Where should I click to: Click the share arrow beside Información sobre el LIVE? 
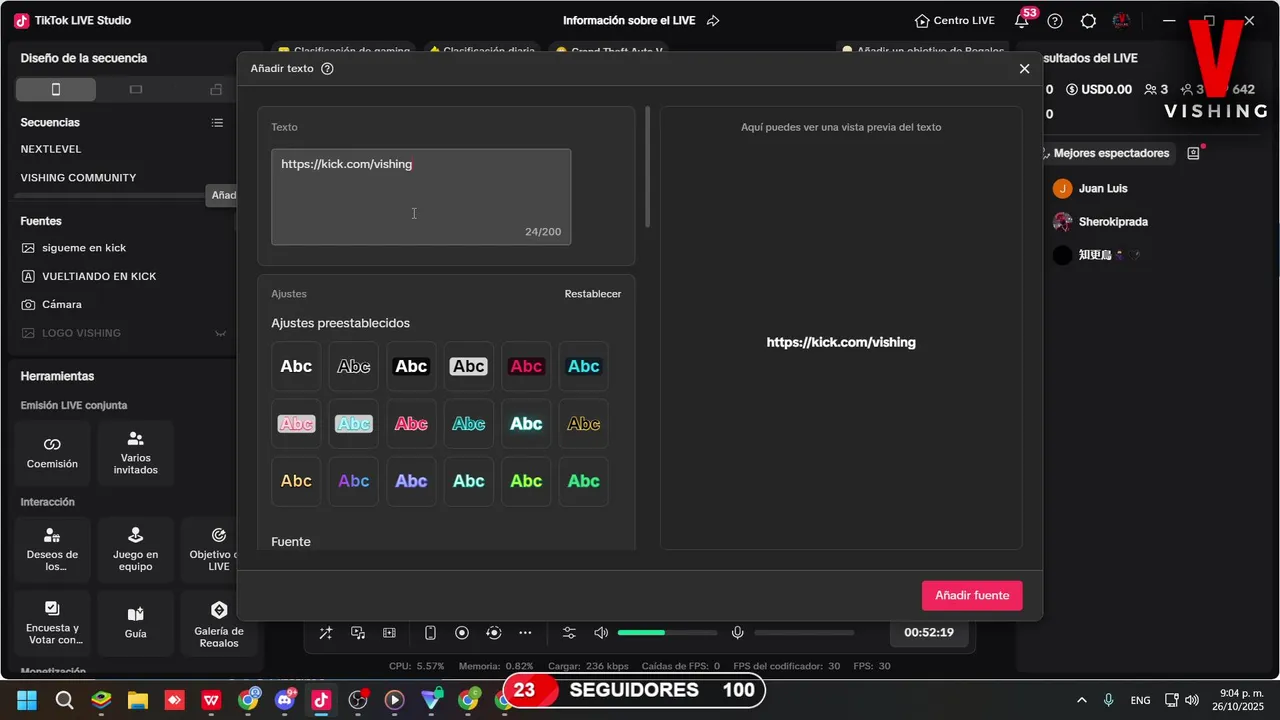click(x=713, y=20)
